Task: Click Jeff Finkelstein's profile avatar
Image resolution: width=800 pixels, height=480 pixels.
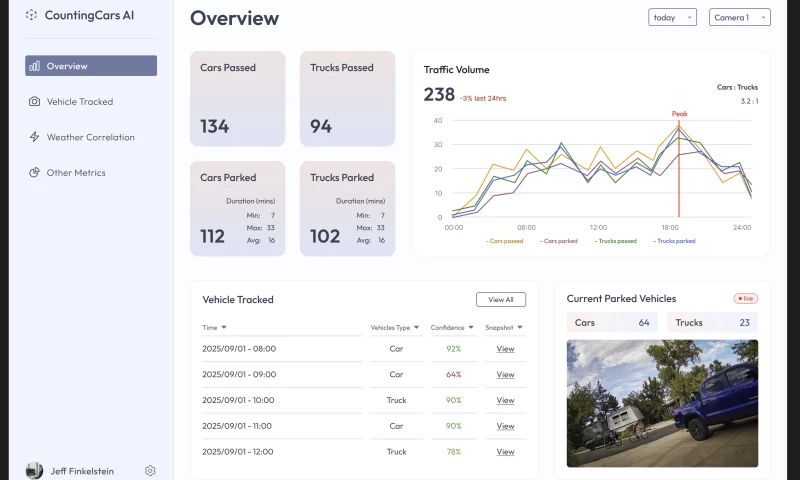Action: [x=35, y=470]
